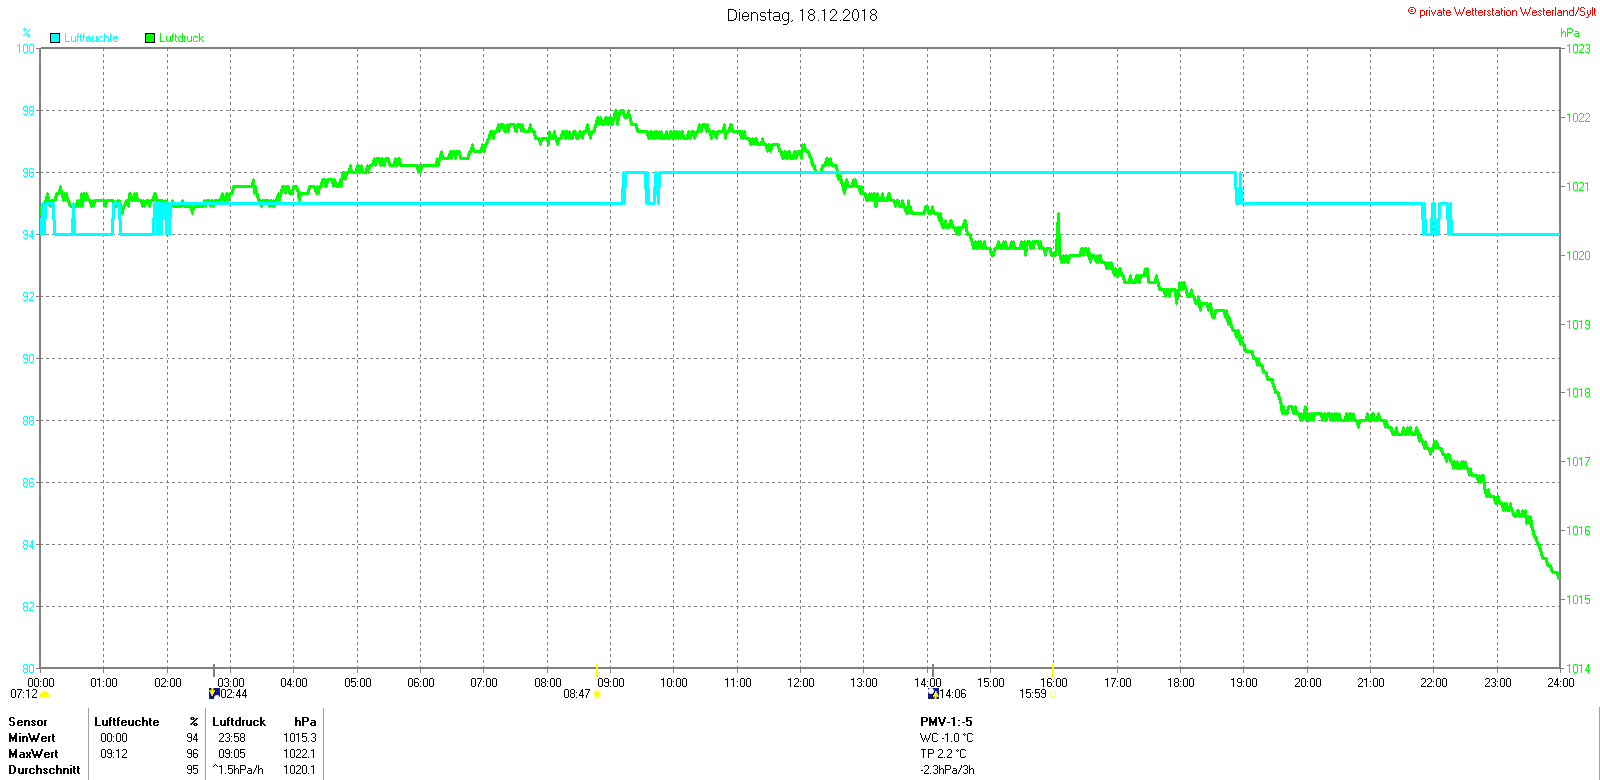Click the humidity average value 95

coord(193,770)
